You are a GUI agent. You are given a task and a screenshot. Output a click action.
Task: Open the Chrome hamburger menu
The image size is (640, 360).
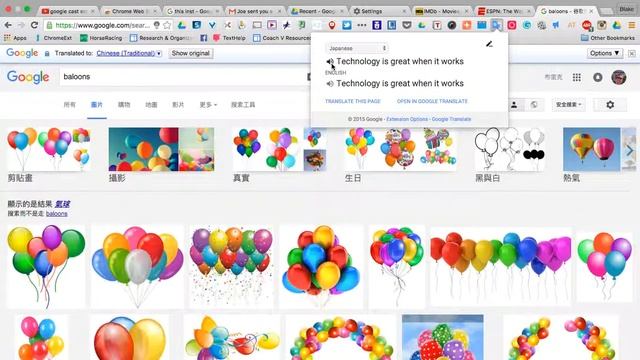tap(632, 25)
